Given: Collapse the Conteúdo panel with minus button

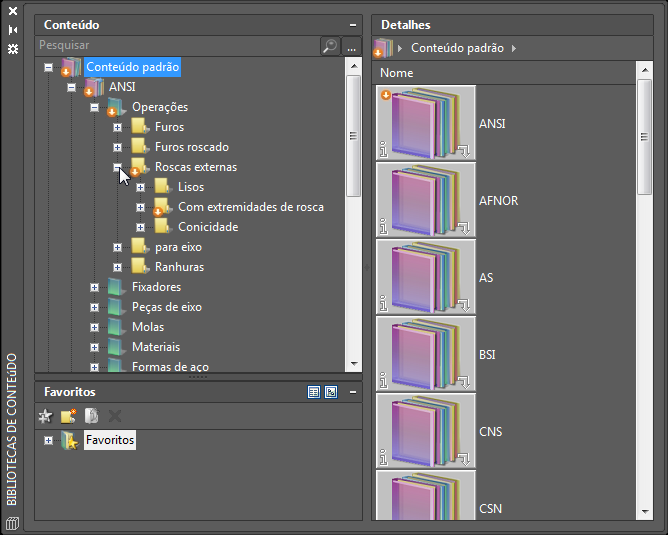Looking at the screenshot, I should point(353,25).
